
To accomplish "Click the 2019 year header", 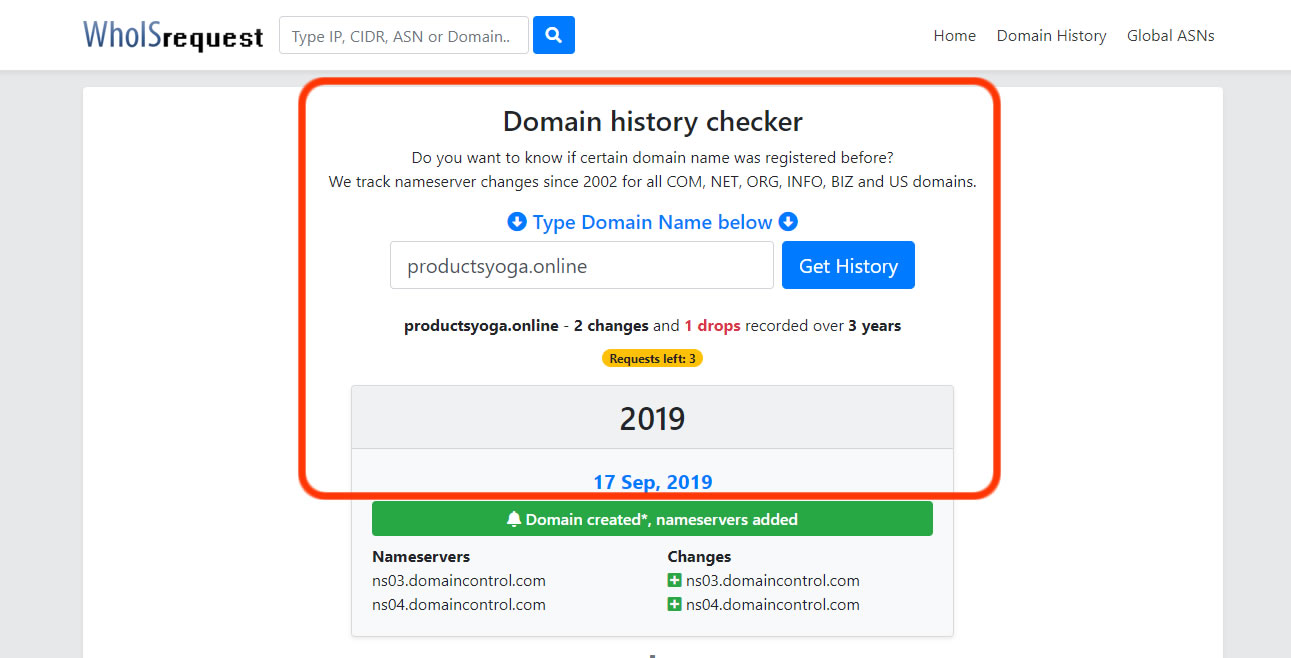I will point(652,418).
